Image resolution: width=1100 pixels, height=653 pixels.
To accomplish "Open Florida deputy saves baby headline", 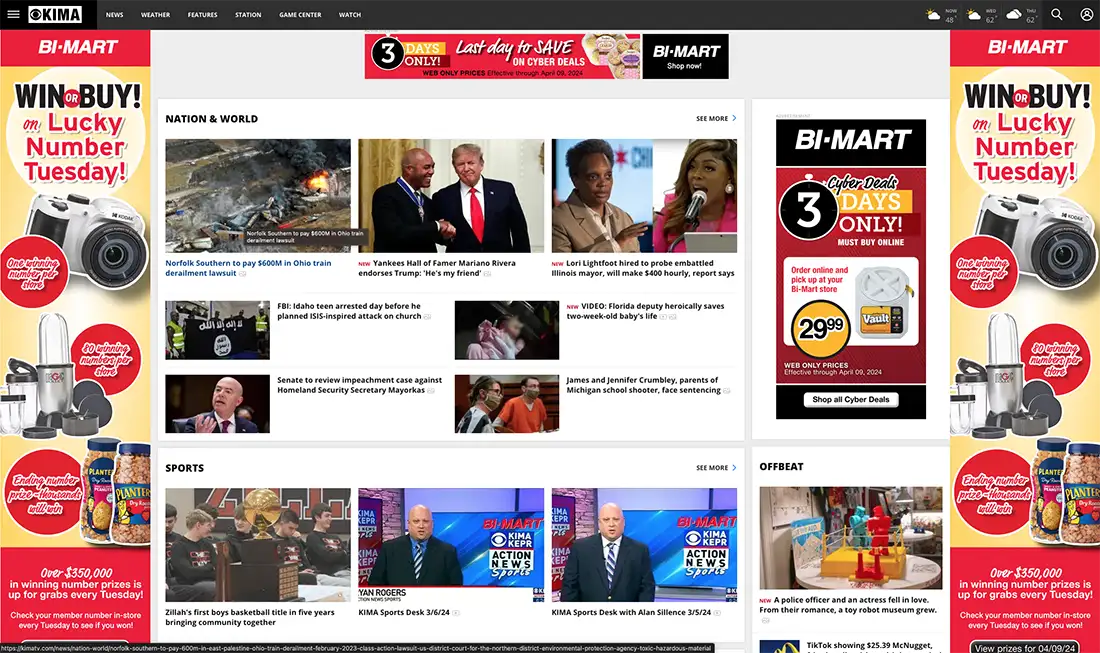I will (645, 311).
